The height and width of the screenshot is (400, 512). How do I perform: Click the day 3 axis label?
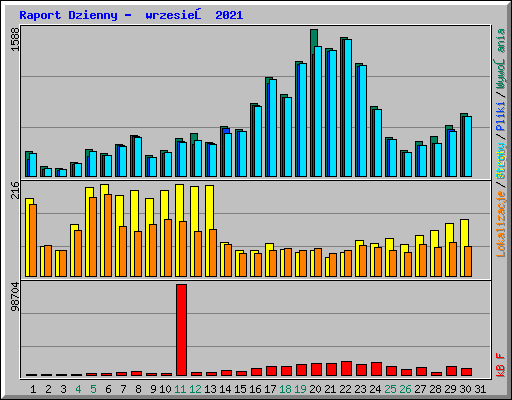(63, 389)
